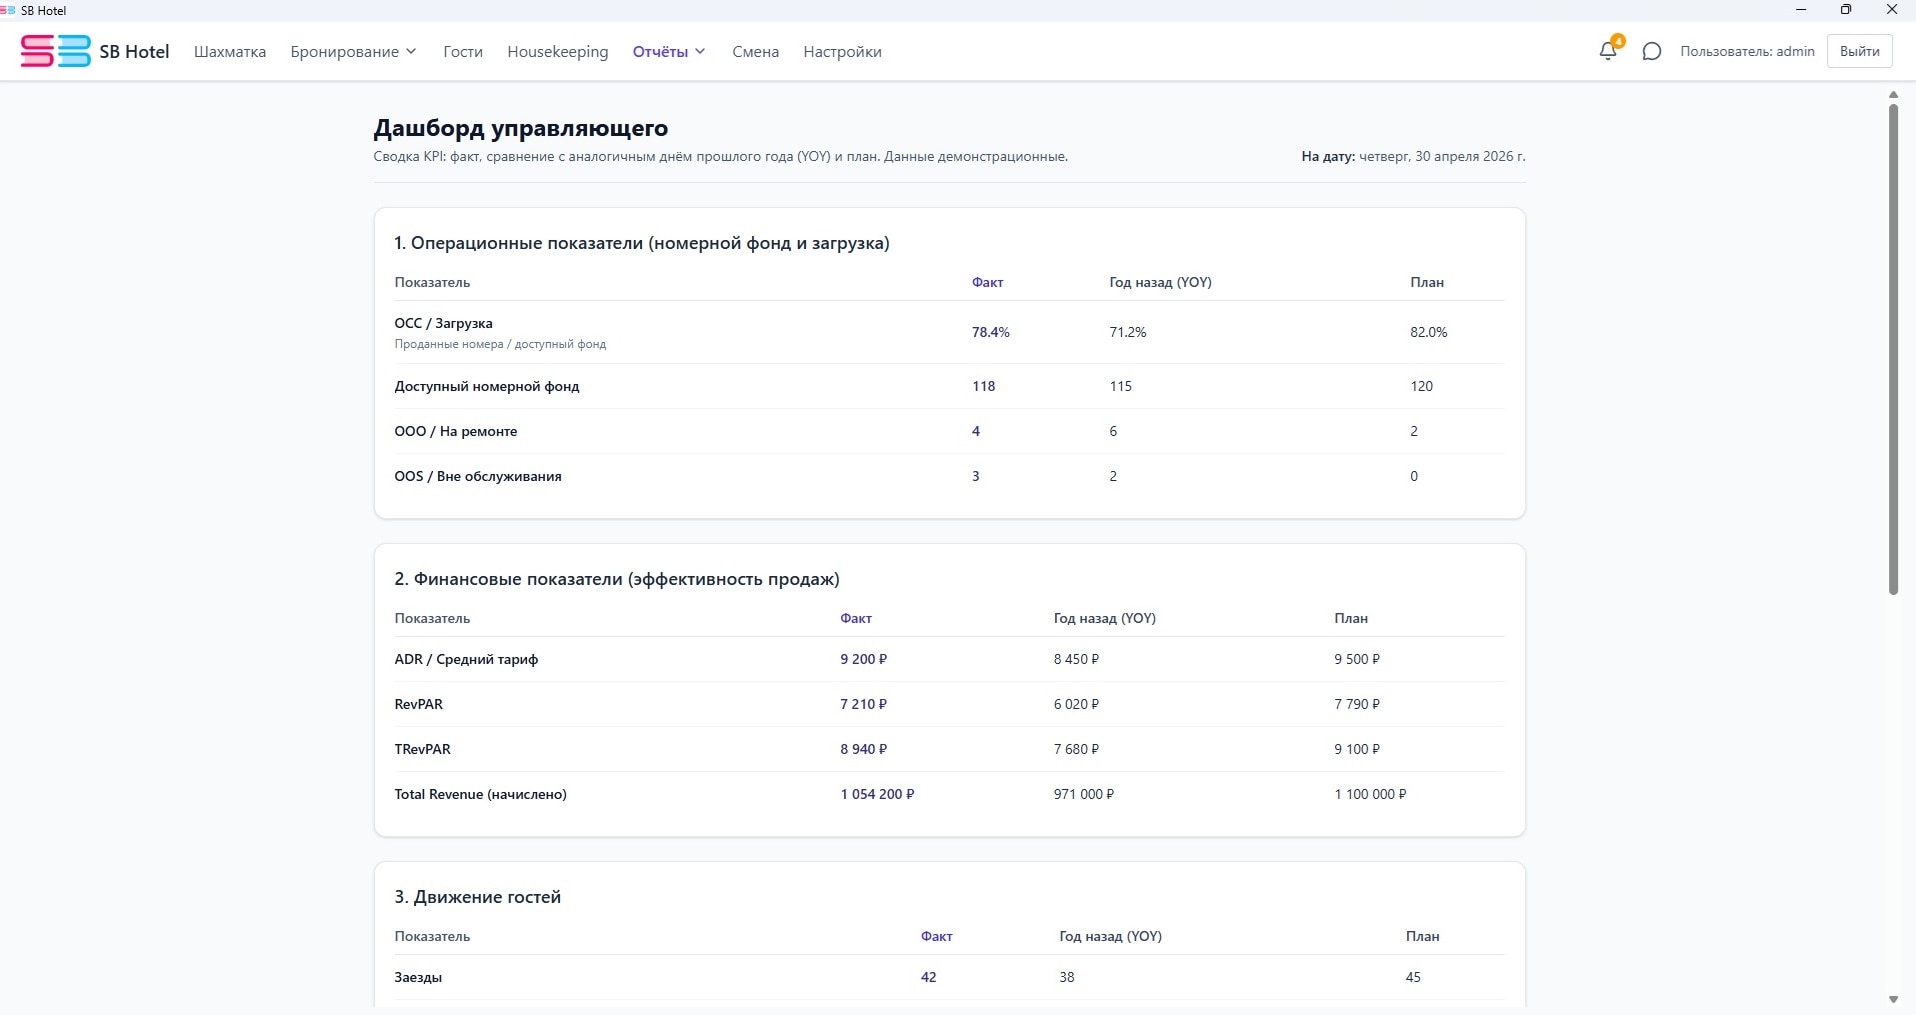Viewport: 1916px width, 1015px height.
Task: Click the Пользователь: admin label
Action: point(1747,51)
